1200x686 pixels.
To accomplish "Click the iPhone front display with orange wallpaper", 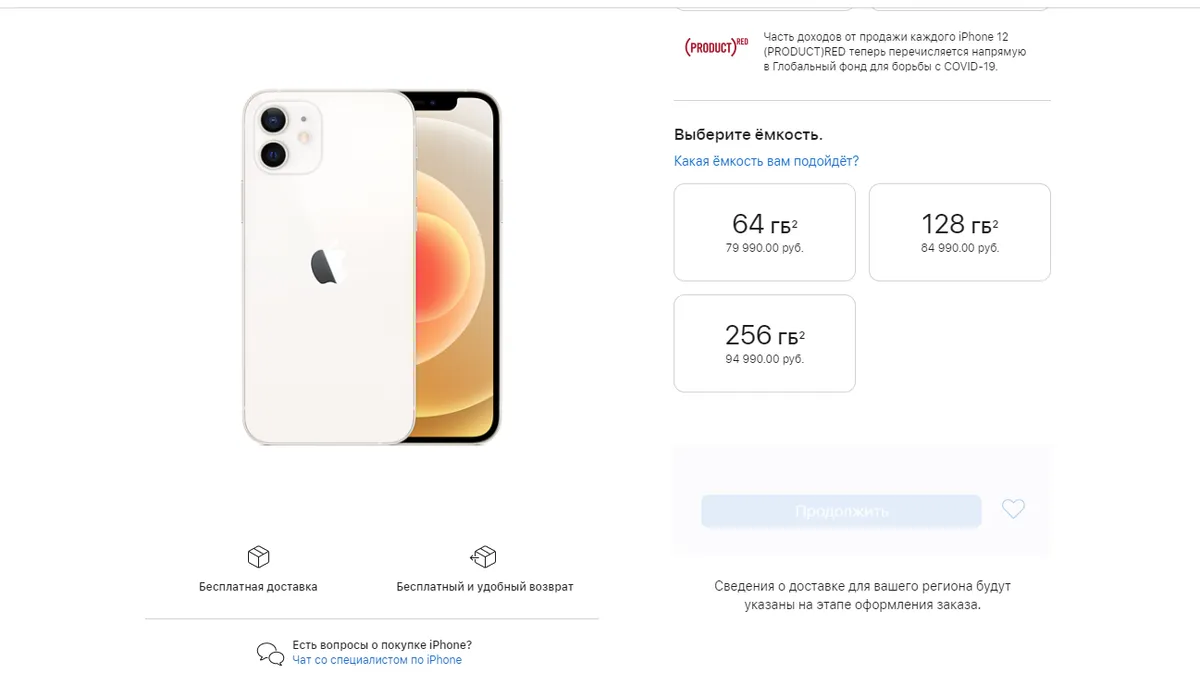I will point(455,267).
